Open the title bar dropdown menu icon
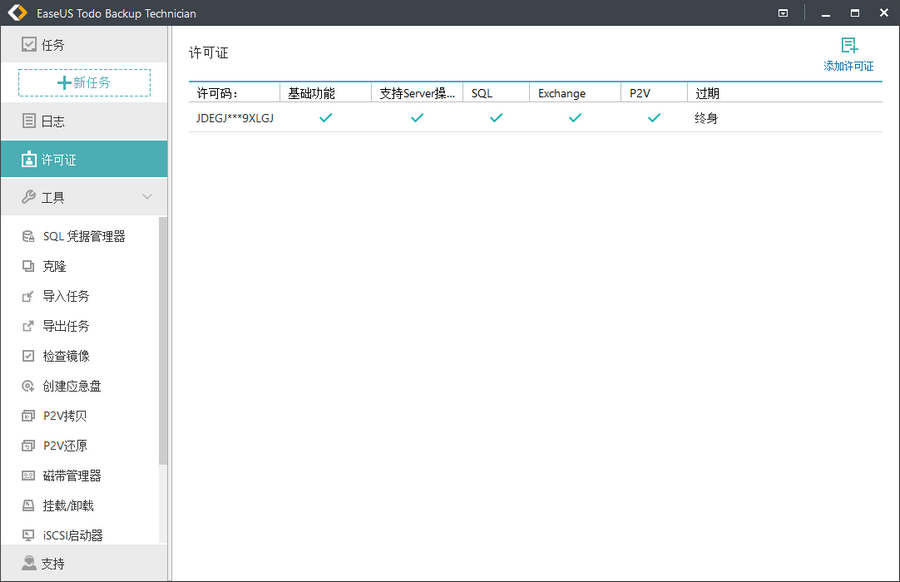Screen dimensions: 900x582 tap(783, 13)
